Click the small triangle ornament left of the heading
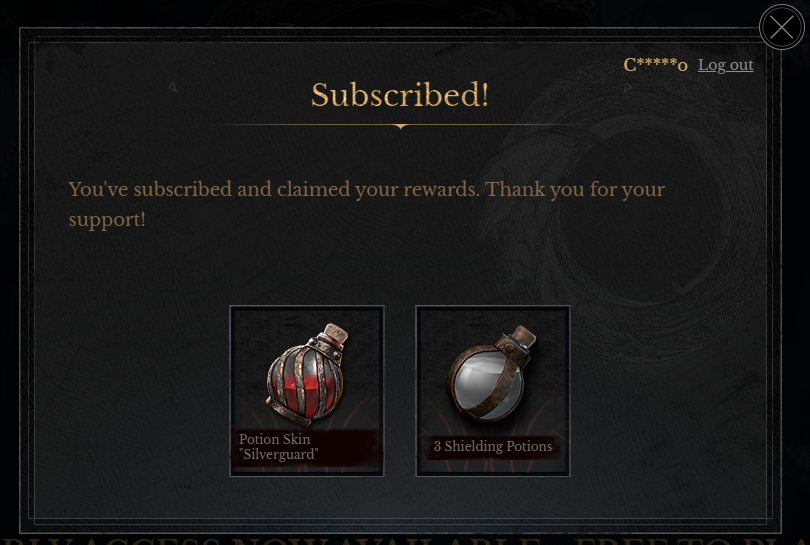 click(x=173, y=87)
